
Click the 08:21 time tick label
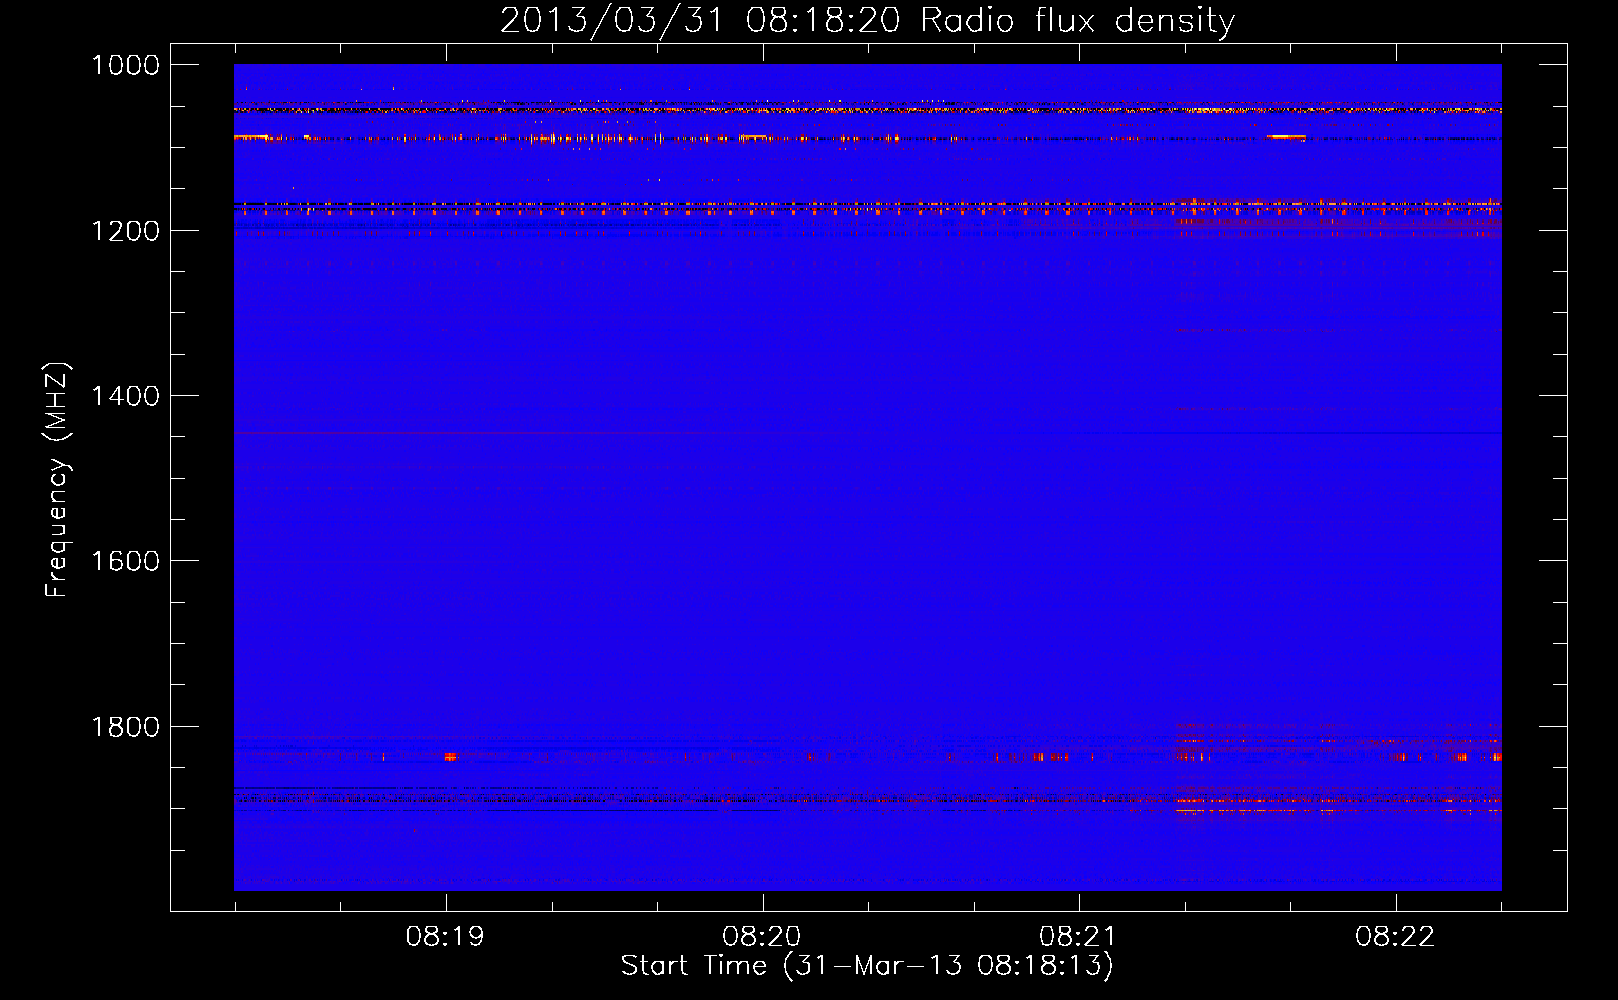click(x=1078, y=937)
